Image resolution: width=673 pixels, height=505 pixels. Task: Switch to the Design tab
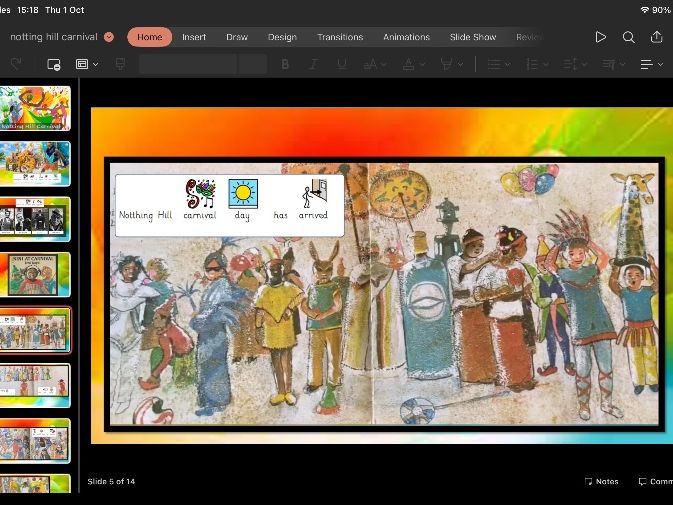[282, 37]
